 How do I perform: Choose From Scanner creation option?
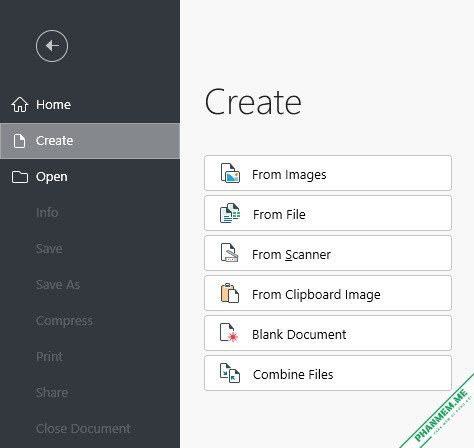point(328,253)
